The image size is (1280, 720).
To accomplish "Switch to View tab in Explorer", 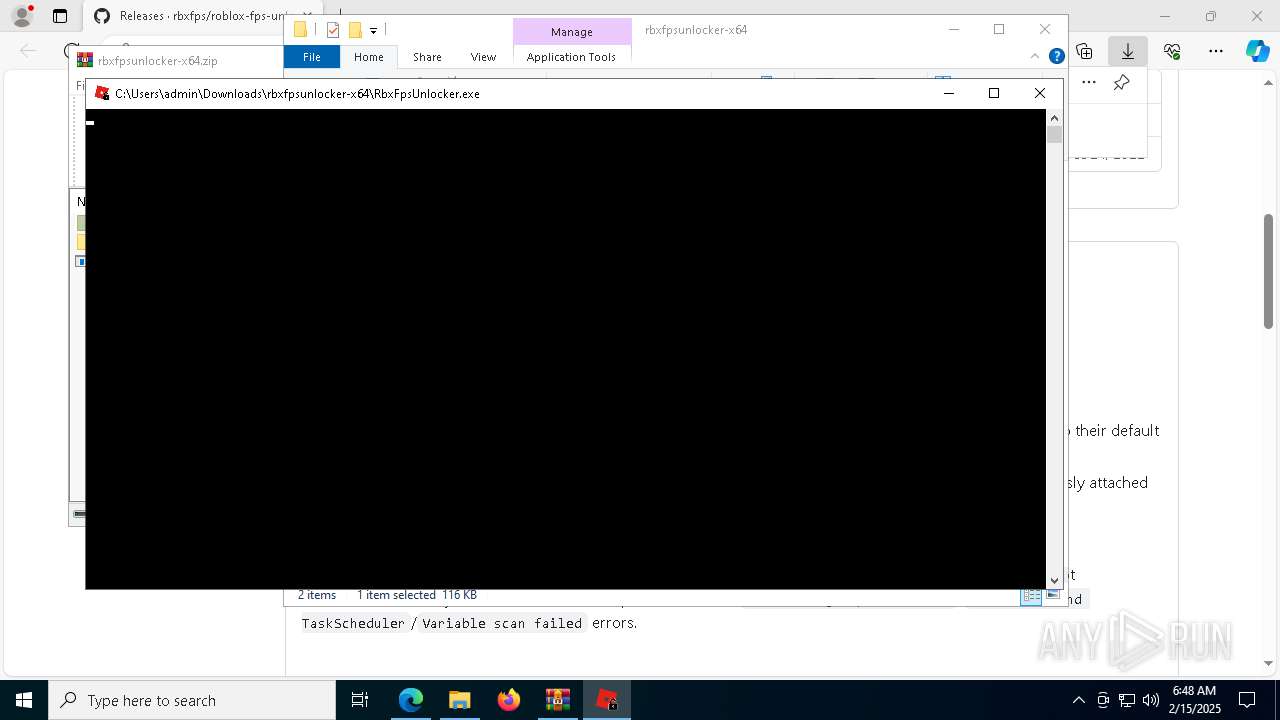I will (483, 57).
